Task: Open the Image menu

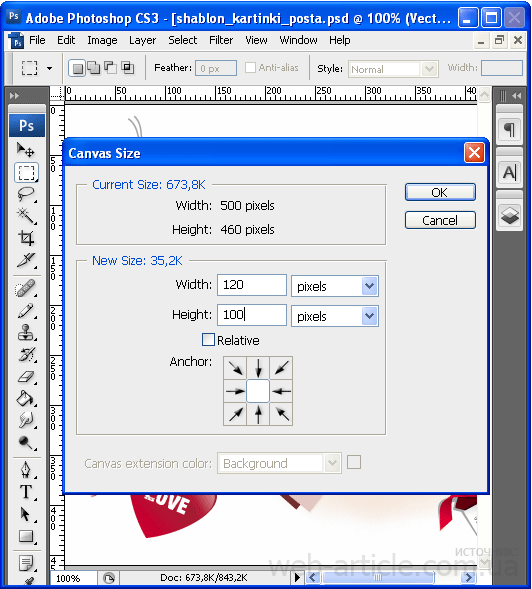Action: pos(102,40)
